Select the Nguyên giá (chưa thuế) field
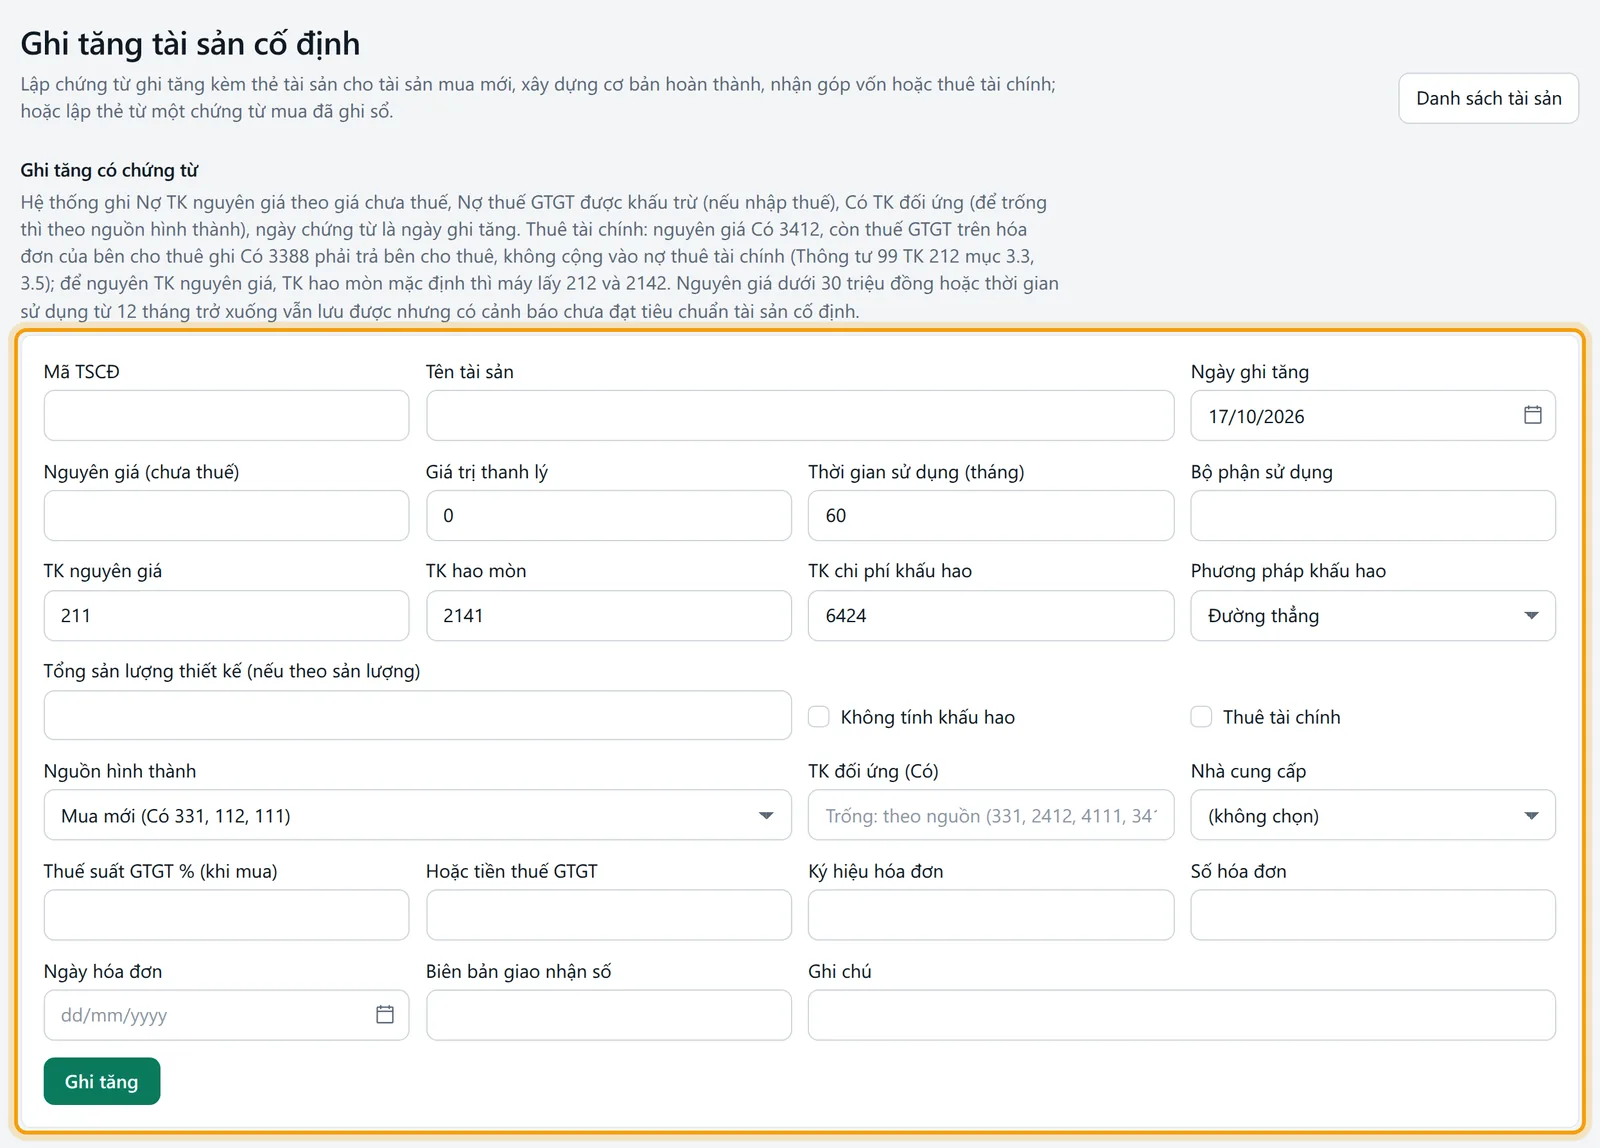The image size is (1600, 1148). coord(226,516)
